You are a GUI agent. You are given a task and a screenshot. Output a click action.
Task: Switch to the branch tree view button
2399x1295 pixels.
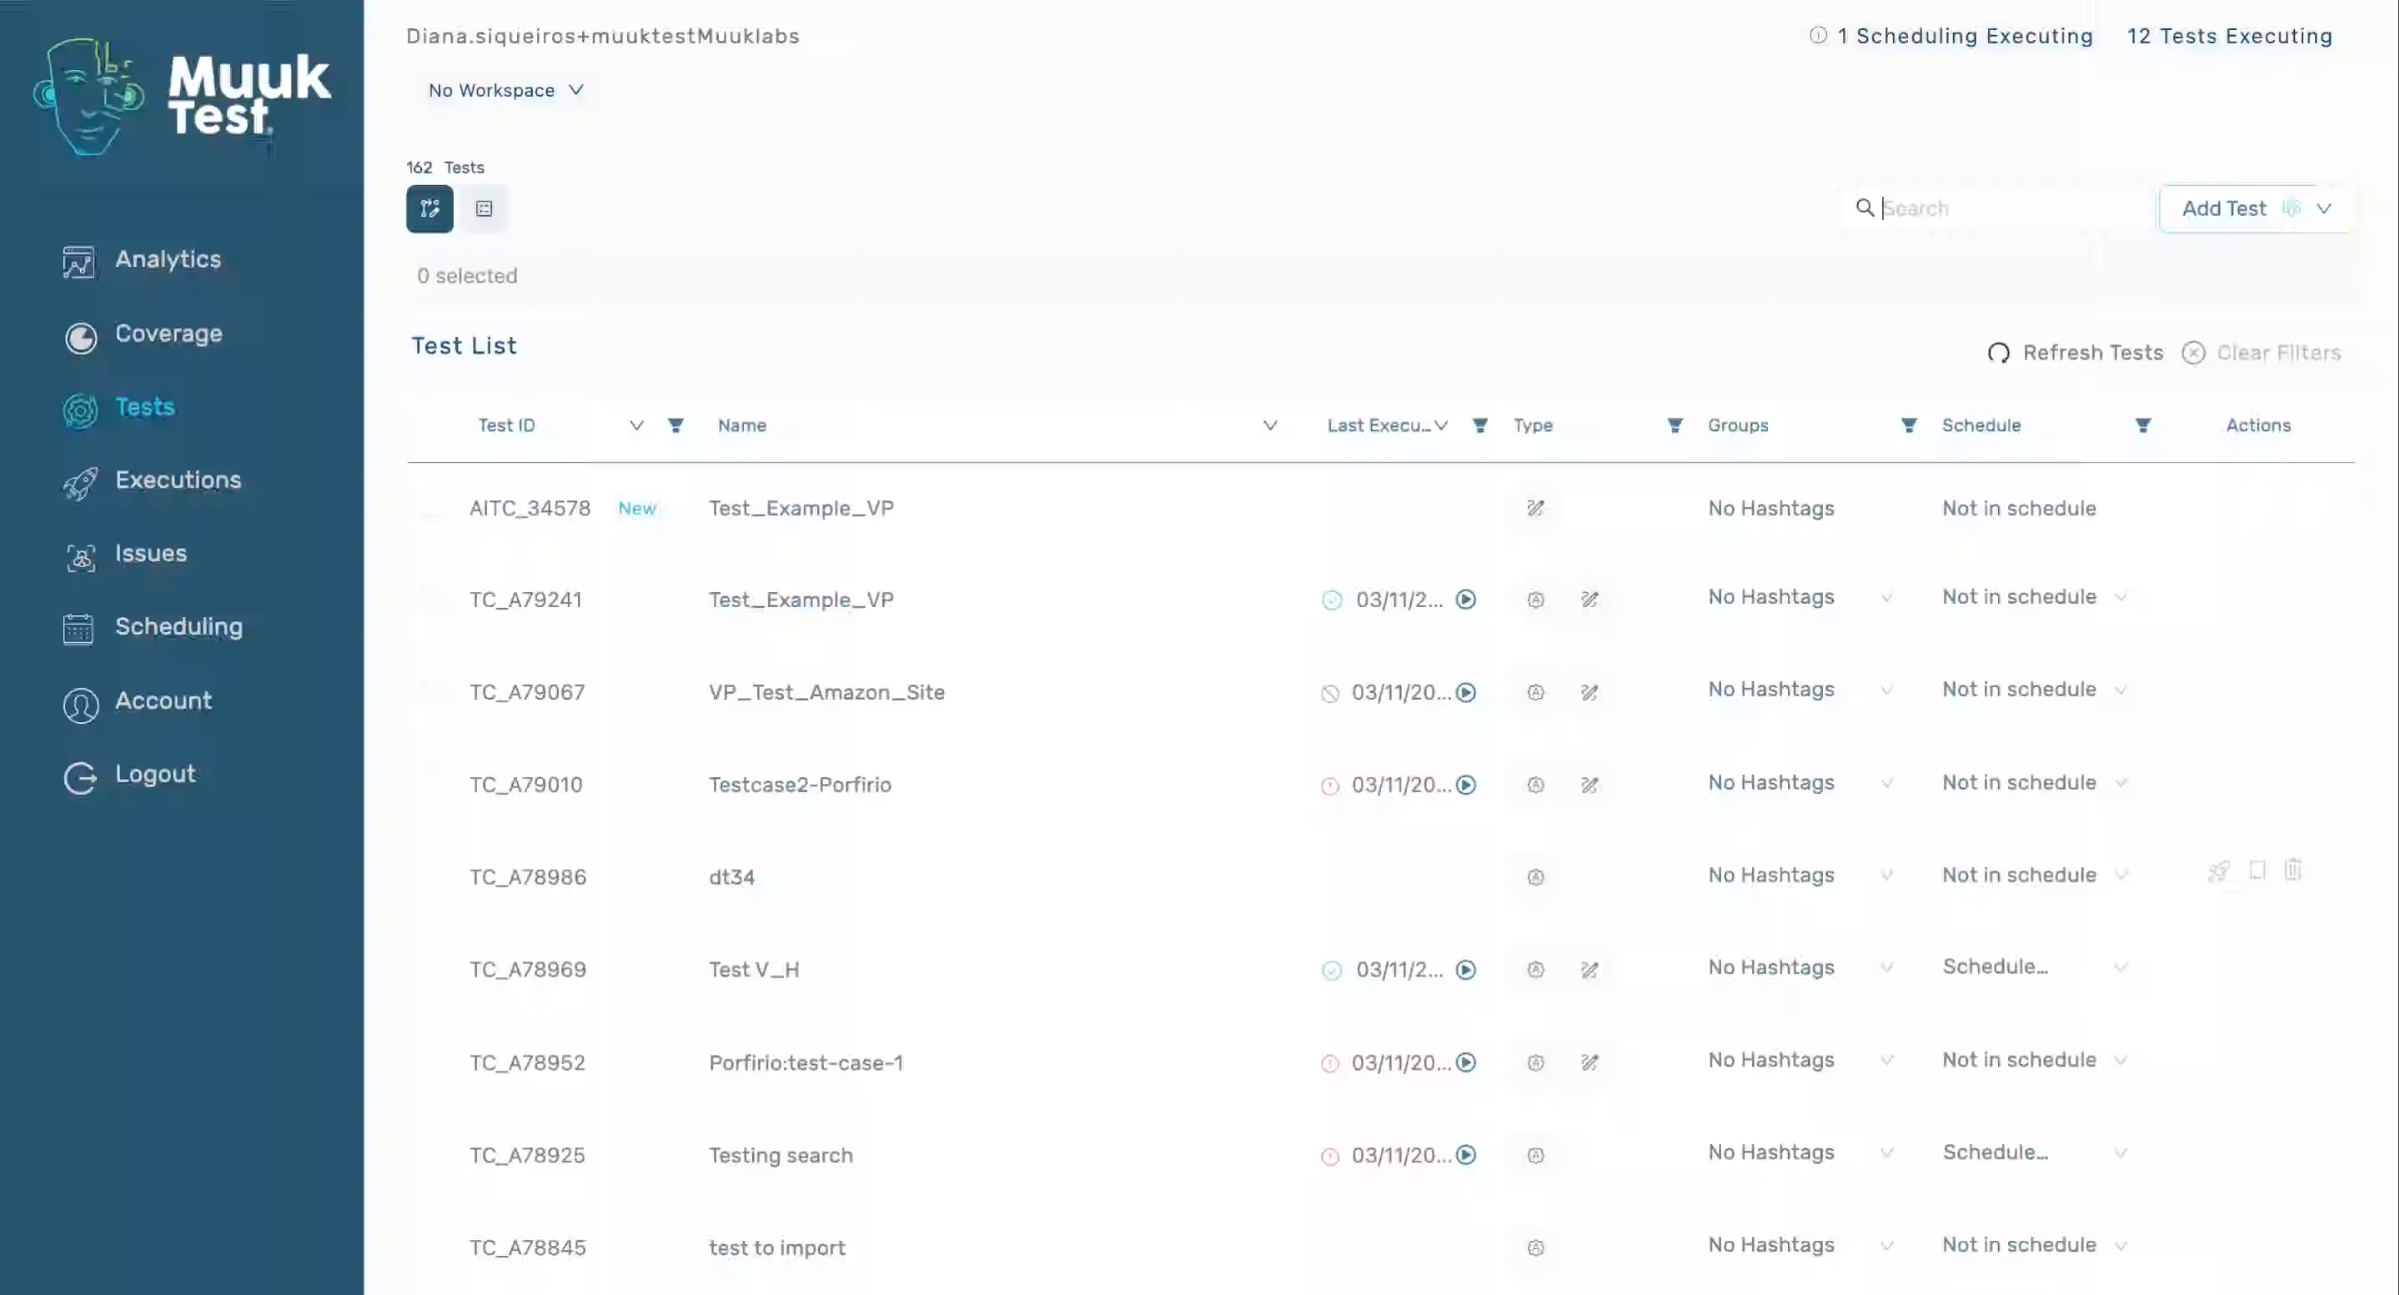(x=430, y=209)
